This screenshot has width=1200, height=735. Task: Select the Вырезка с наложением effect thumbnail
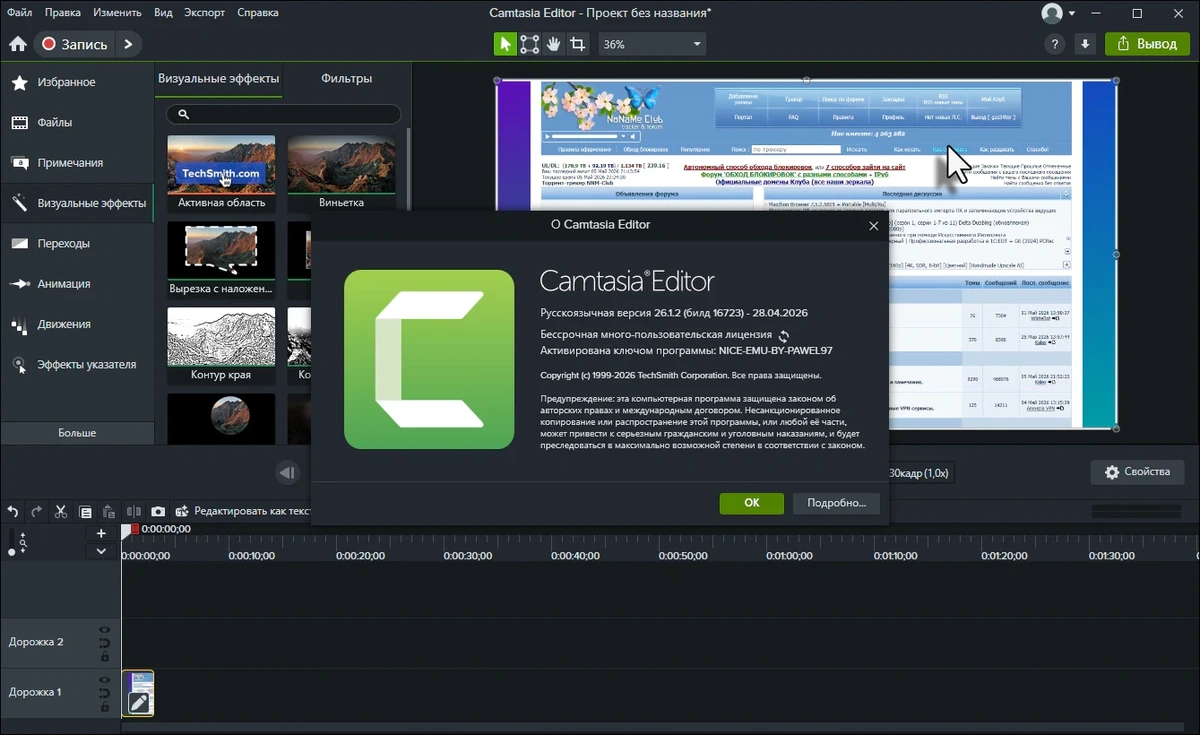(x=221, y=259)
